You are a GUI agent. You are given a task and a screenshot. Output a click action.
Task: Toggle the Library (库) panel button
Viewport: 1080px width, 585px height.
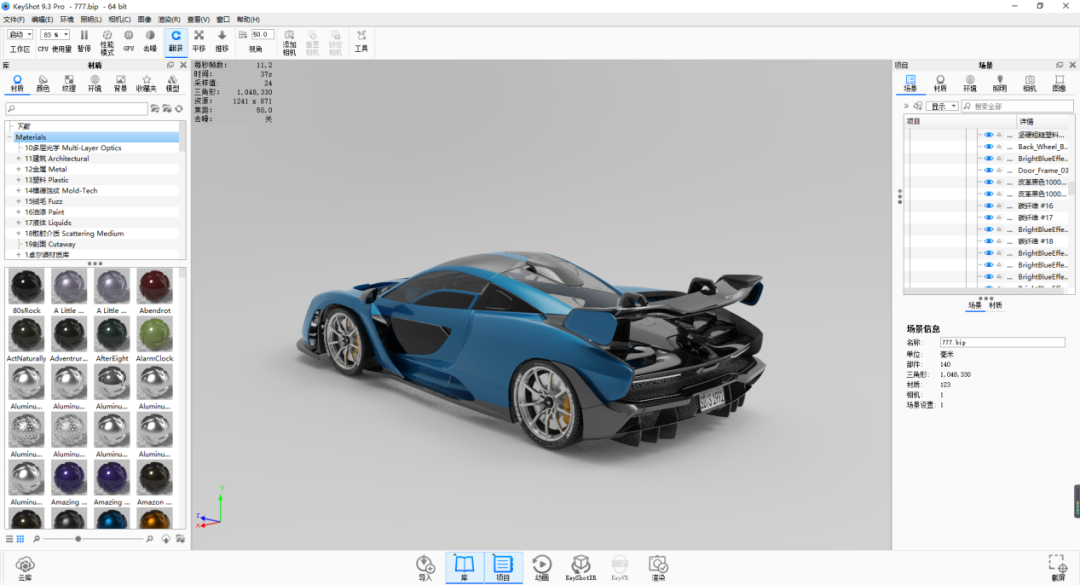tap(464, 568)
